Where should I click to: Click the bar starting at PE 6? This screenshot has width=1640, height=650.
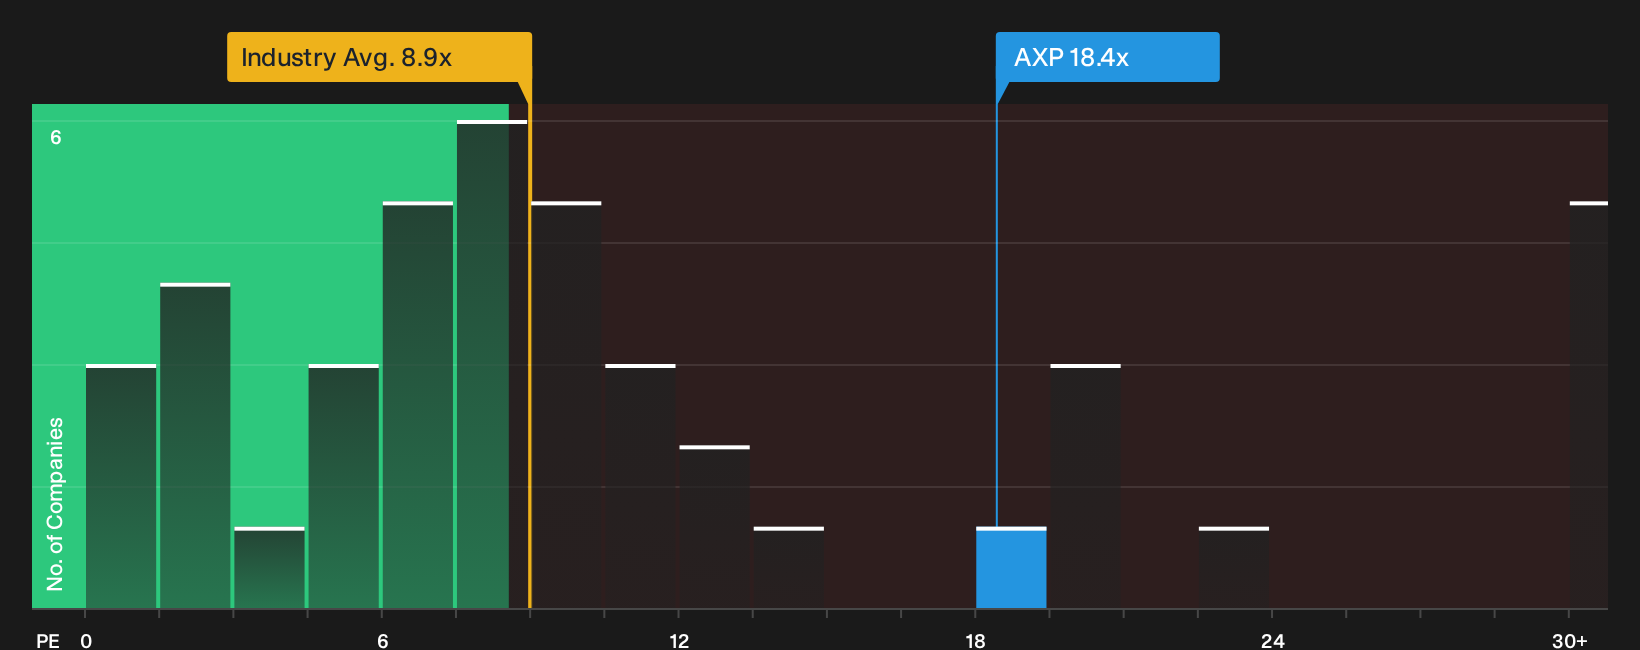418,405
